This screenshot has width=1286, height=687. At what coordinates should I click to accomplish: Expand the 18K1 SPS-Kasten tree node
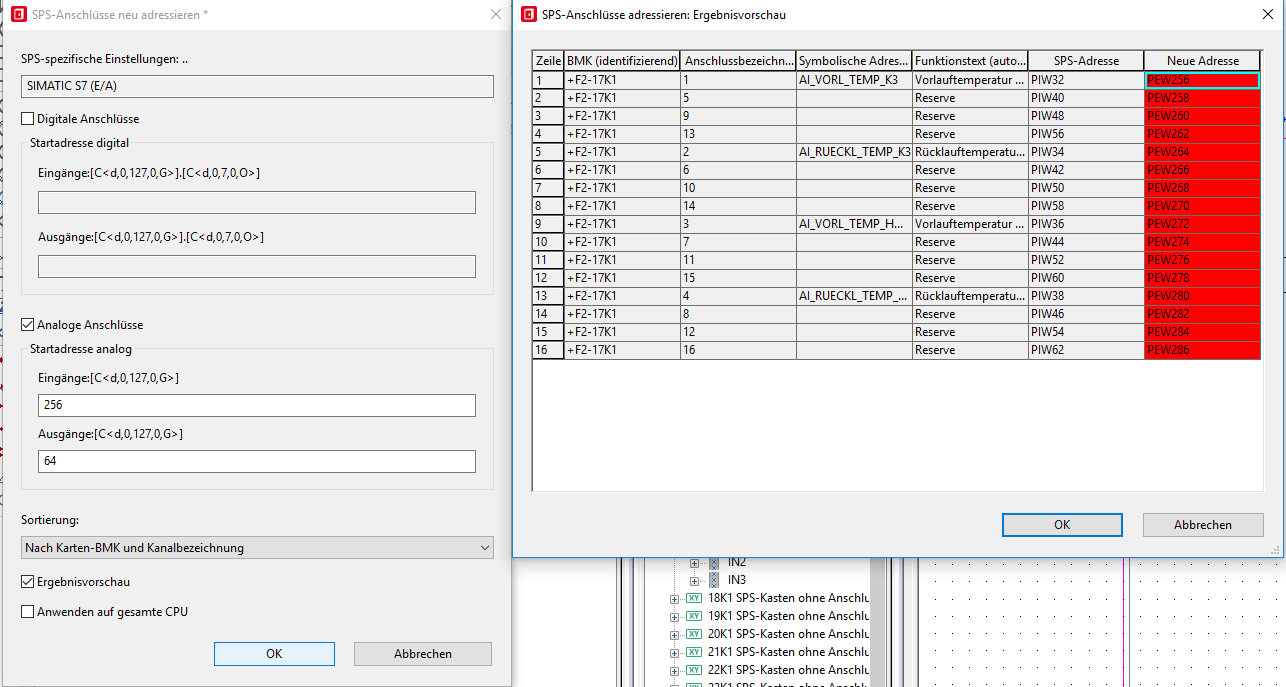[674, 599]
